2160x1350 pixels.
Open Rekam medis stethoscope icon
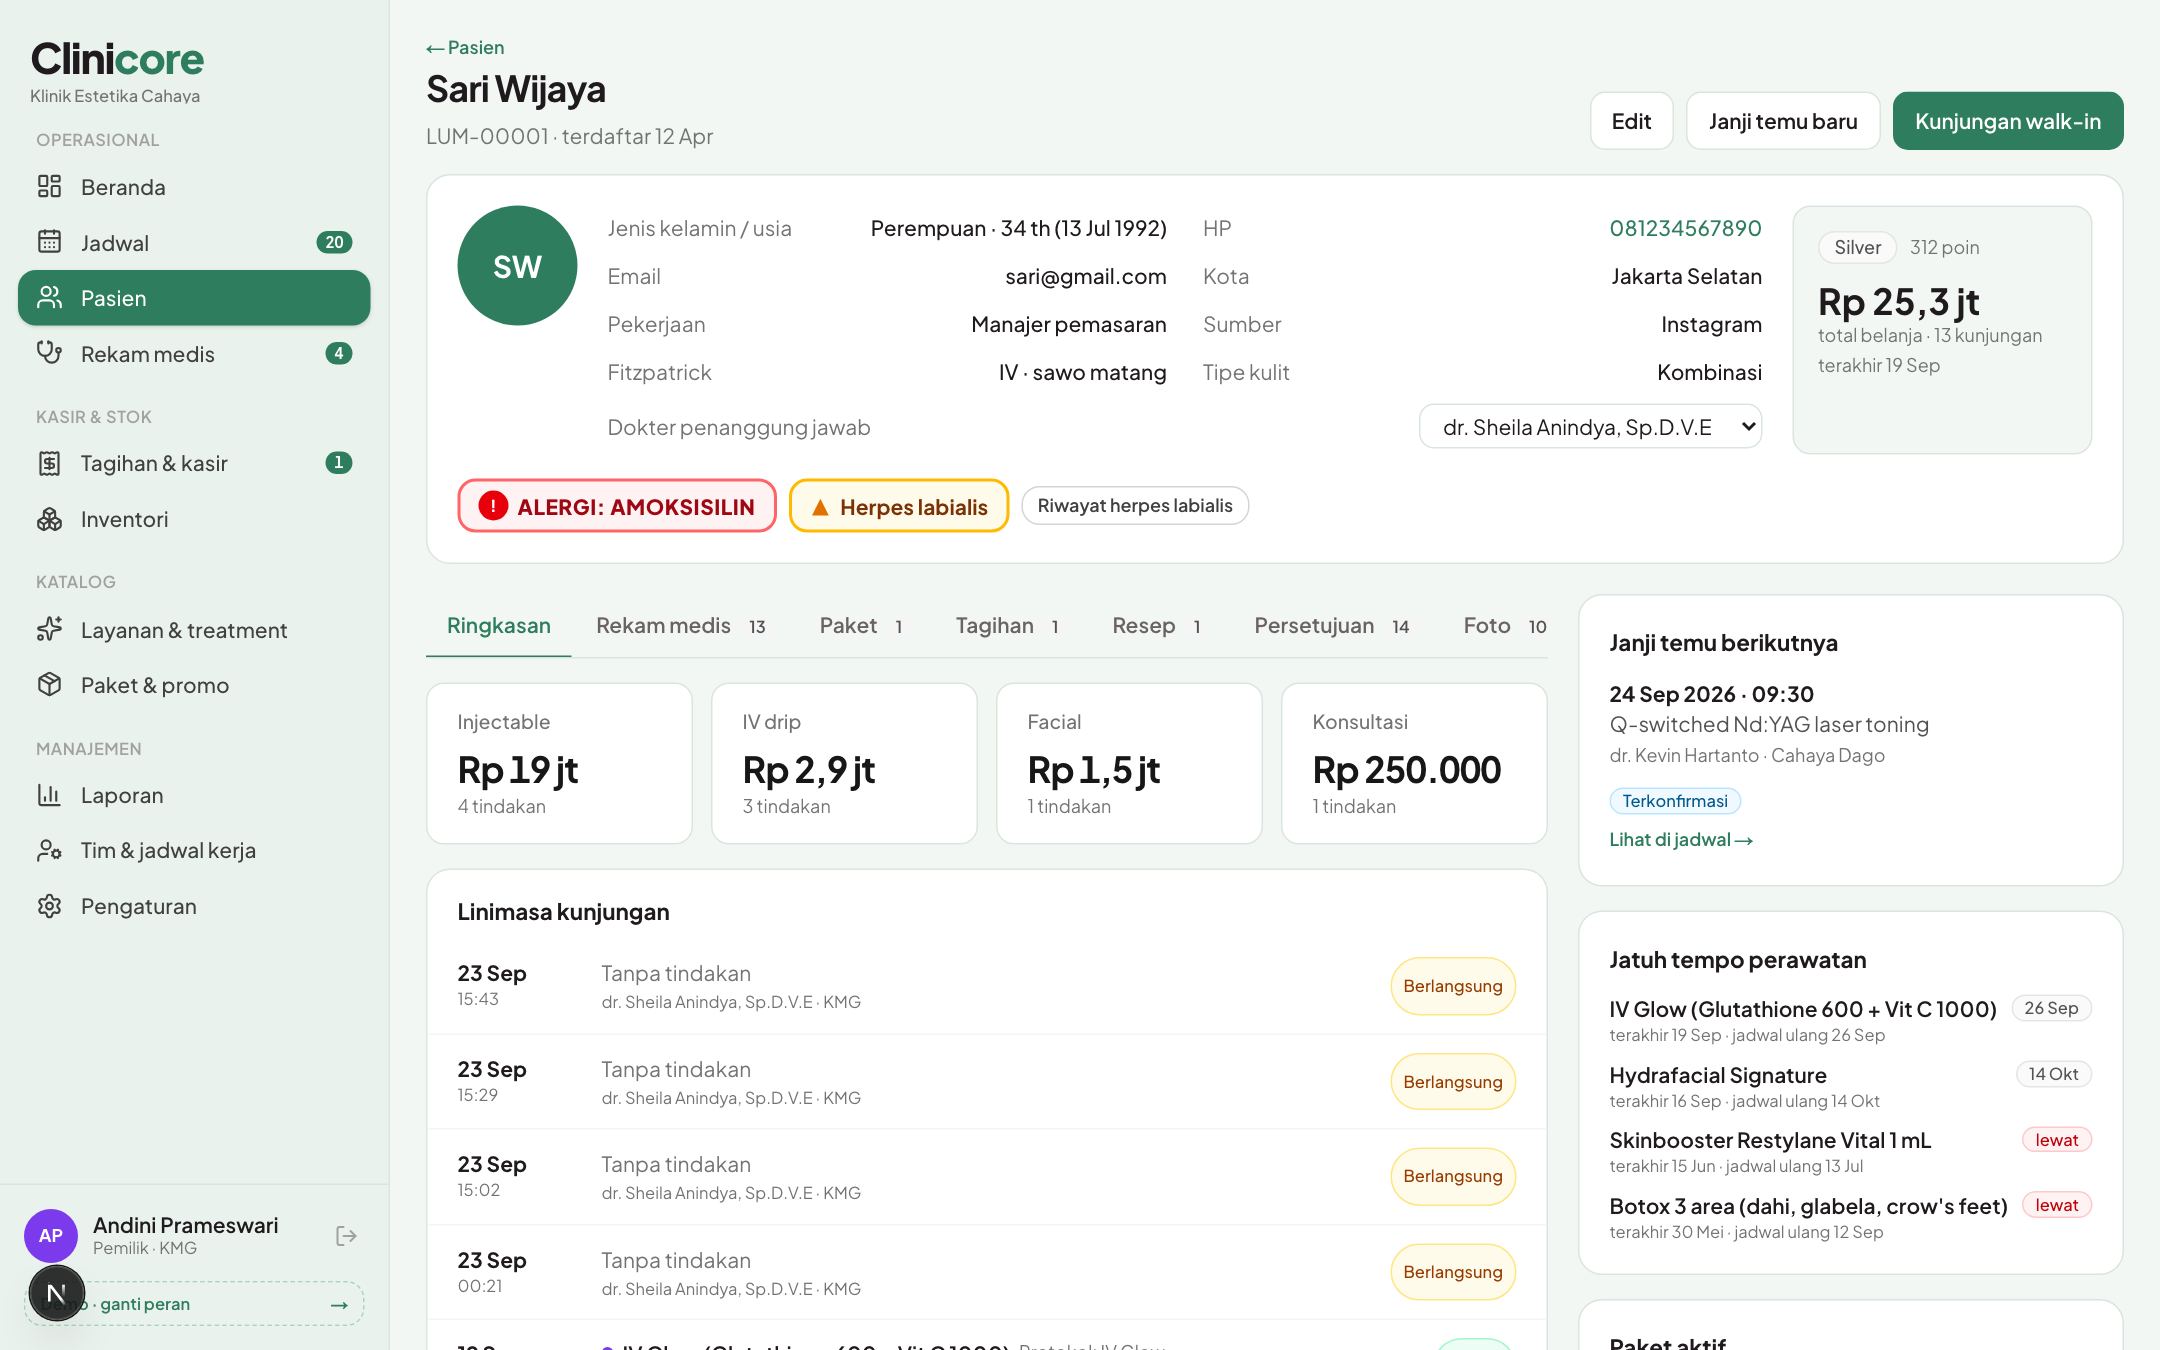[49, 353]
